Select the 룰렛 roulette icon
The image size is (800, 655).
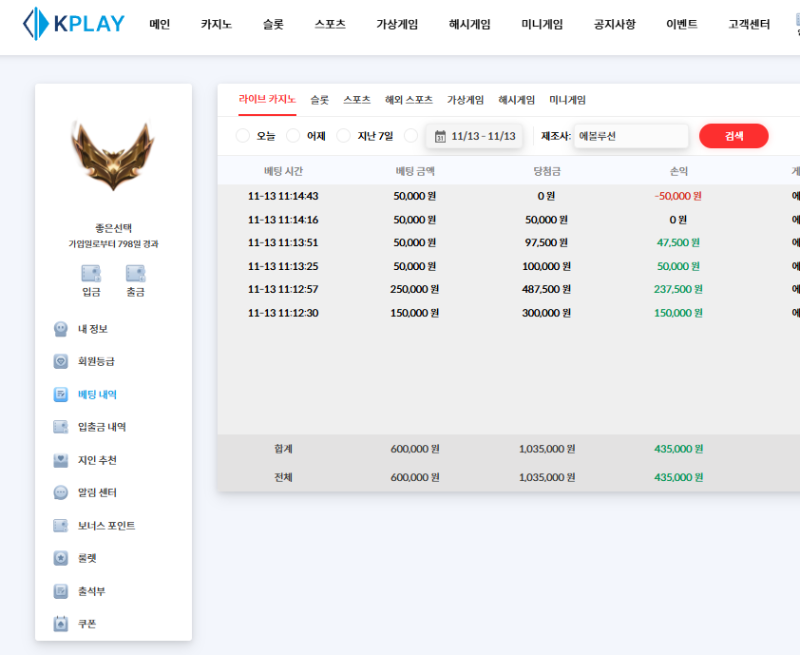tap(59, 558)
